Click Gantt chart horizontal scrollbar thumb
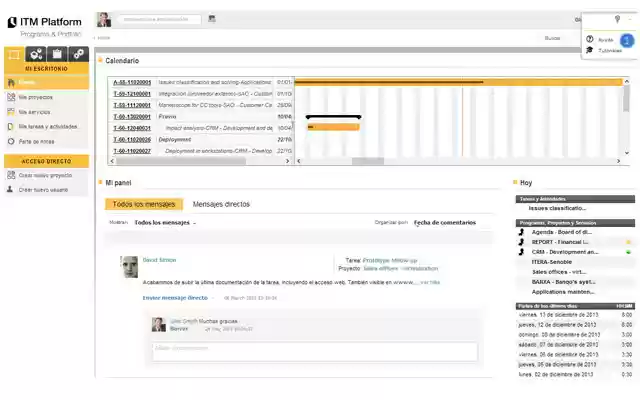 click(368, 161)
